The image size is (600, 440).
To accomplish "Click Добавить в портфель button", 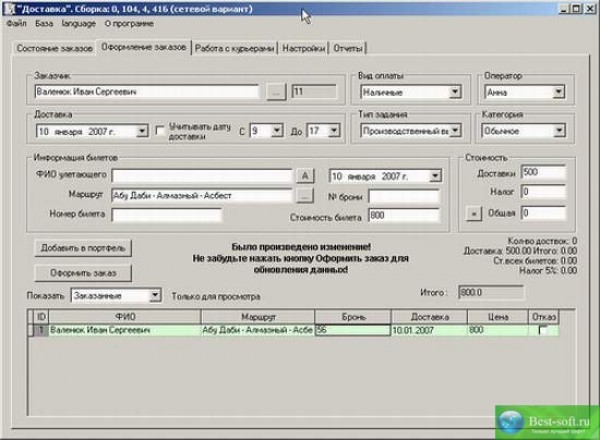I will pyautogui.click(x=83, y=248).
